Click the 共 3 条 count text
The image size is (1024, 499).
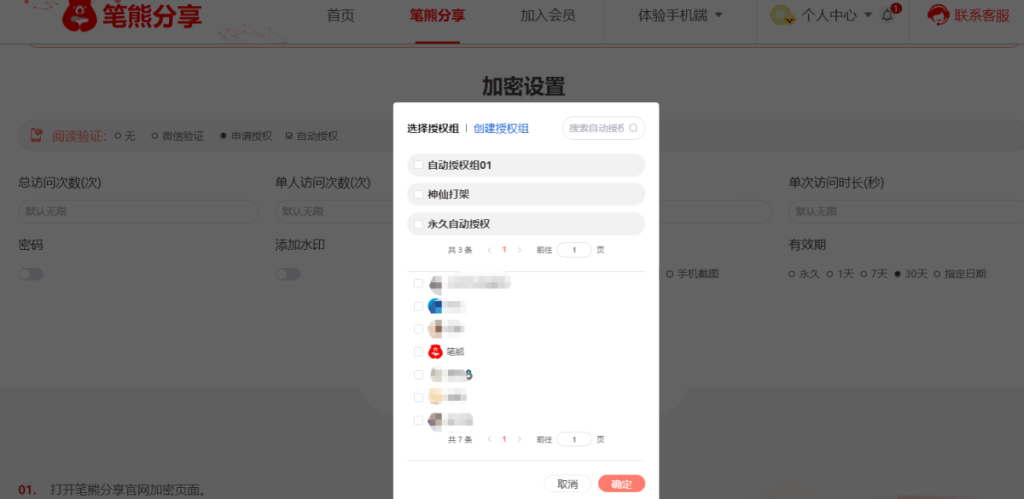coord(460,250)
